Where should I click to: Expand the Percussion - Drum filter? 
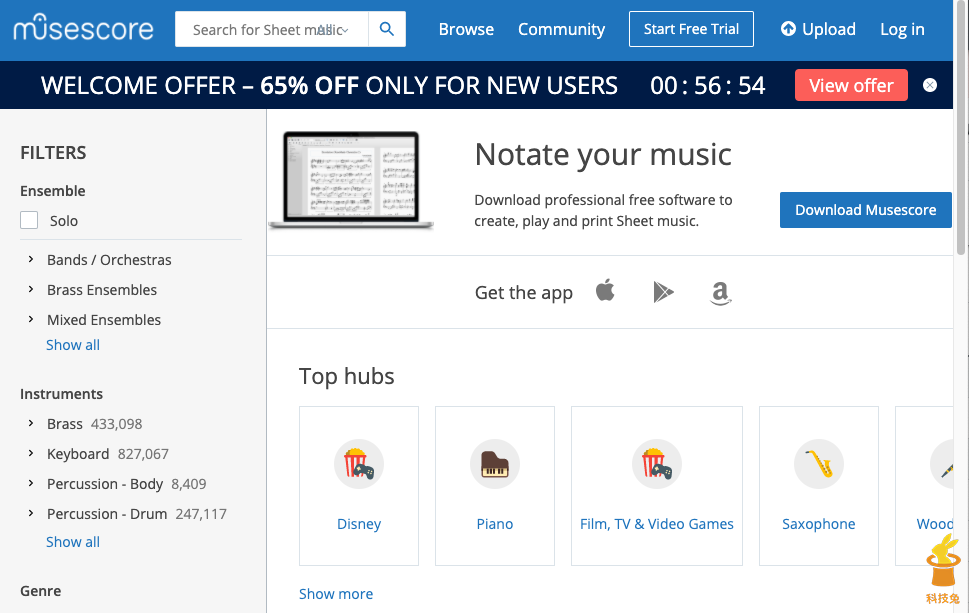tap(31, 514)
